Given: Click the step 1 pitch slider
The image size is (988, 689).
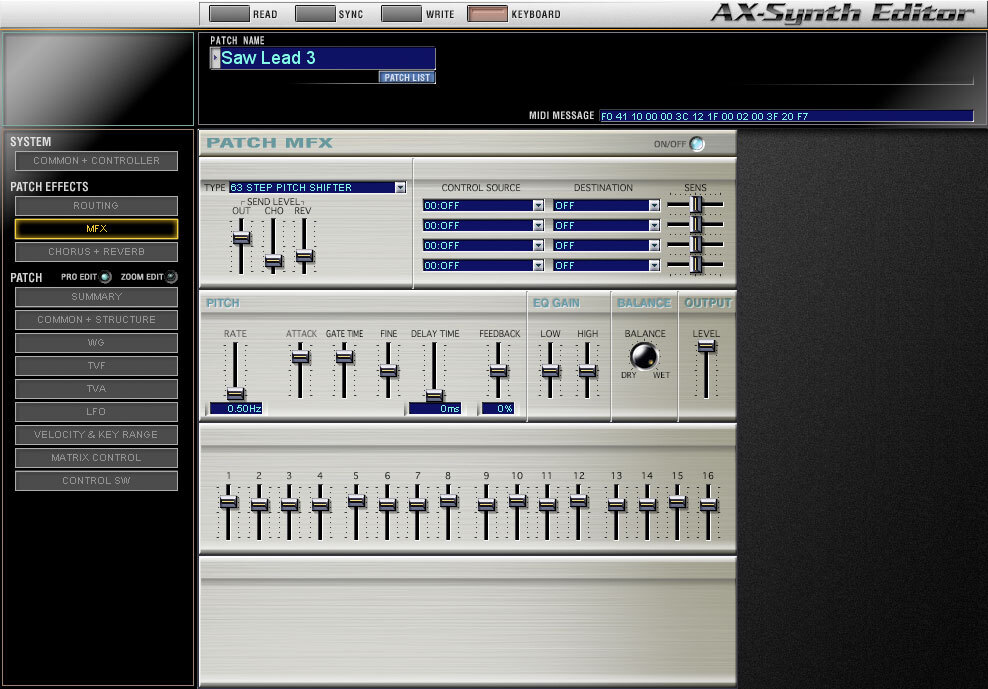Looking at the screenshot, I should tap(228, 502).
